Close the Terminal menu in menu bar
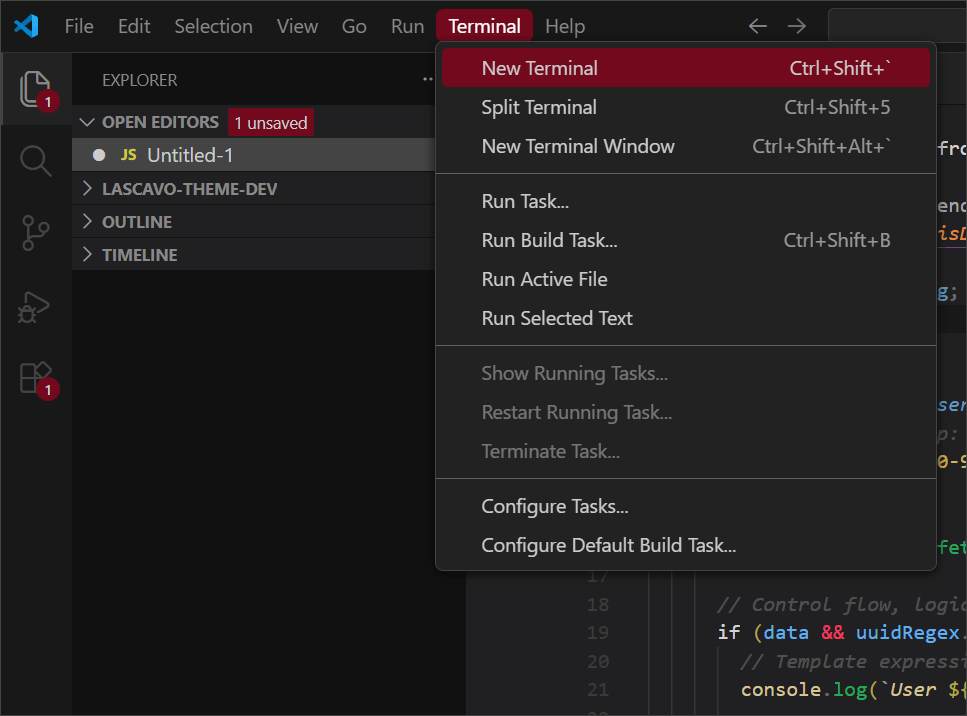The image size is (967, 716). click(x=484, y=26)
